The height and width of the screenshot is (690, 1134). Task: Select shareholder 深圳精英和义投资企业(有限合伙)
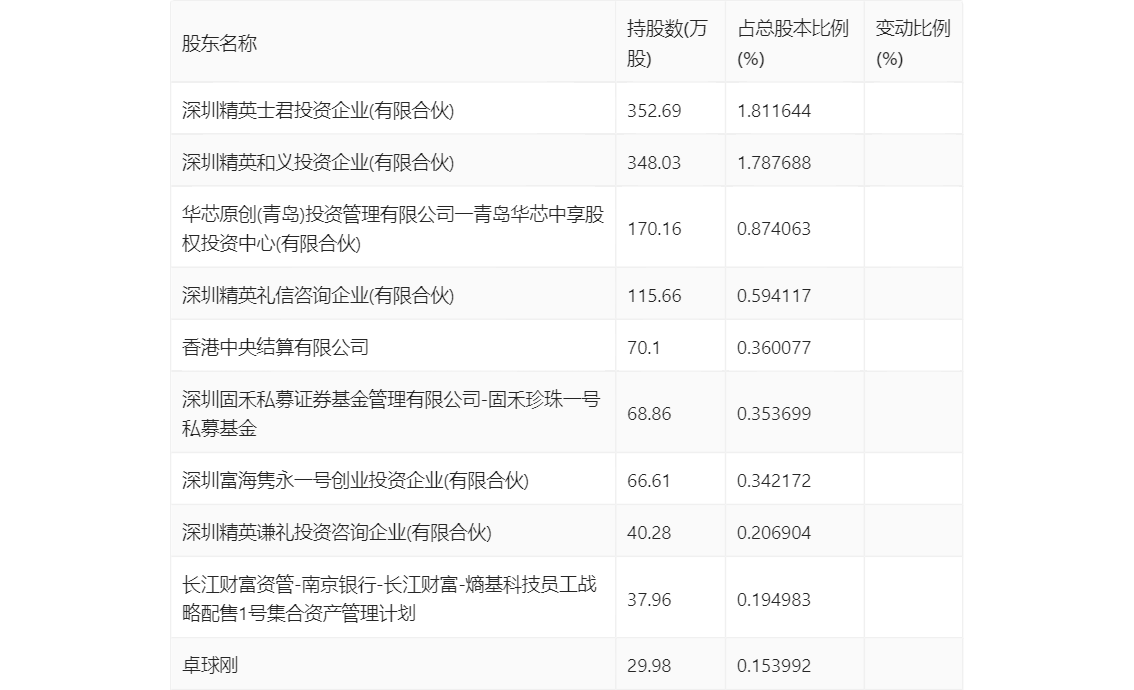pos(318,162)
